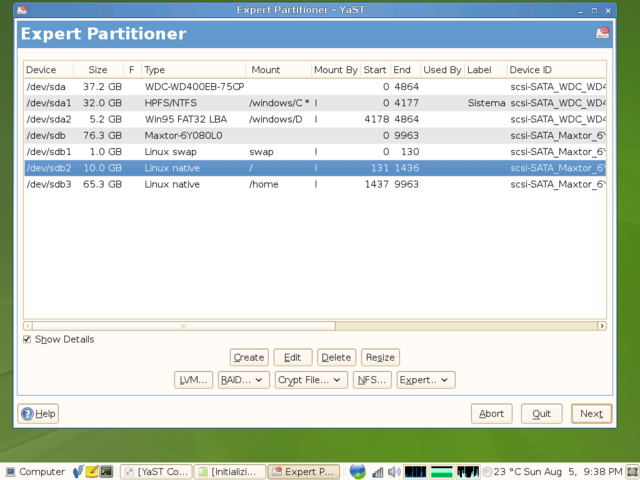The image size is (640, 480).
Task: Click the third system monitor graph applet
Action: [468, 472]
